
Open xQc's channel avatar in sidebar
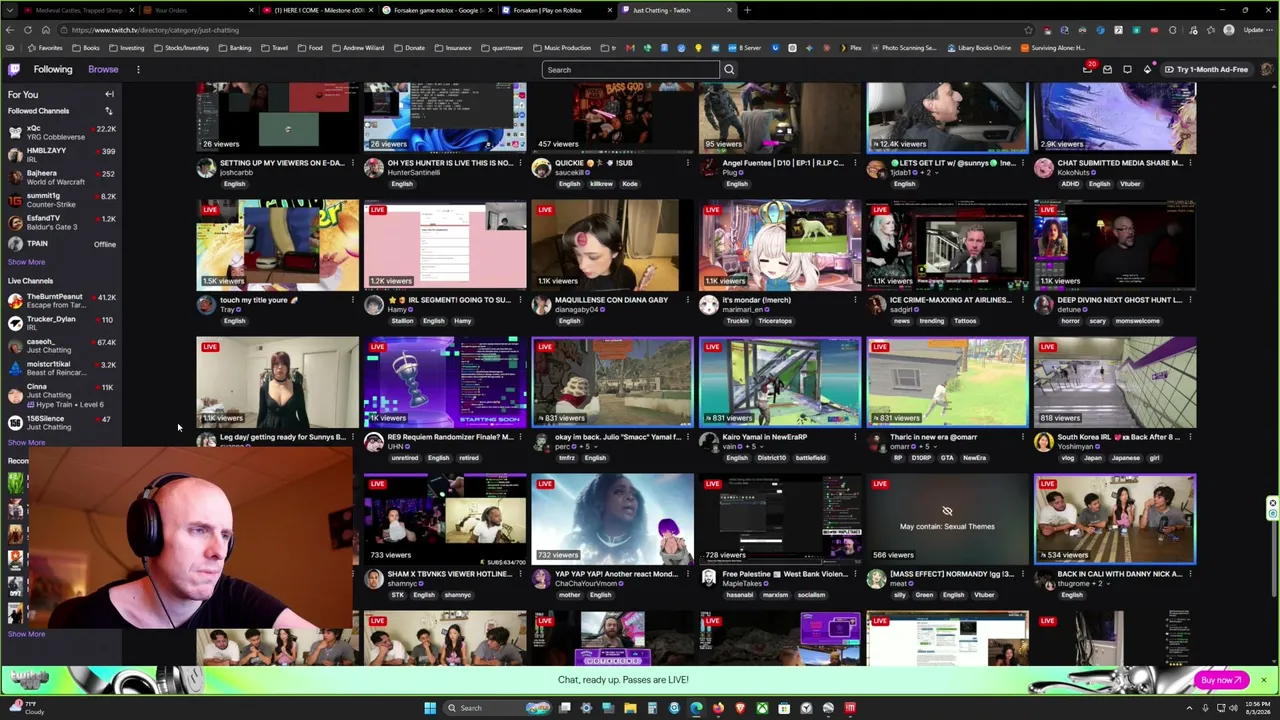point(15,132)
